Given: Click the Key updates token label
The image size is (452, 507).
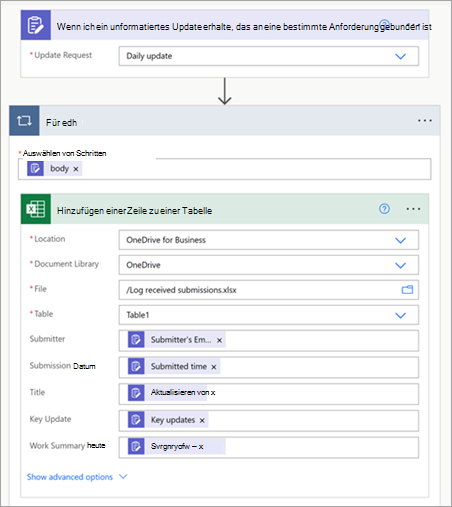Looking at the screenshot, I should [173, 420].
